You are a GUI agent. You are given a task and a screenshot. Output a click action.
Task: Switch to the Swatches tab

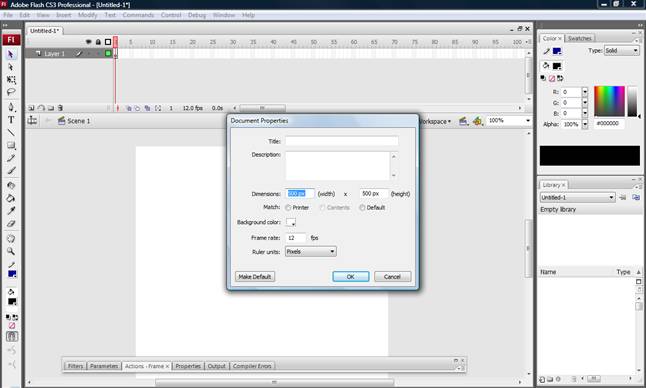pyautogui.click(x=580, y=38)
